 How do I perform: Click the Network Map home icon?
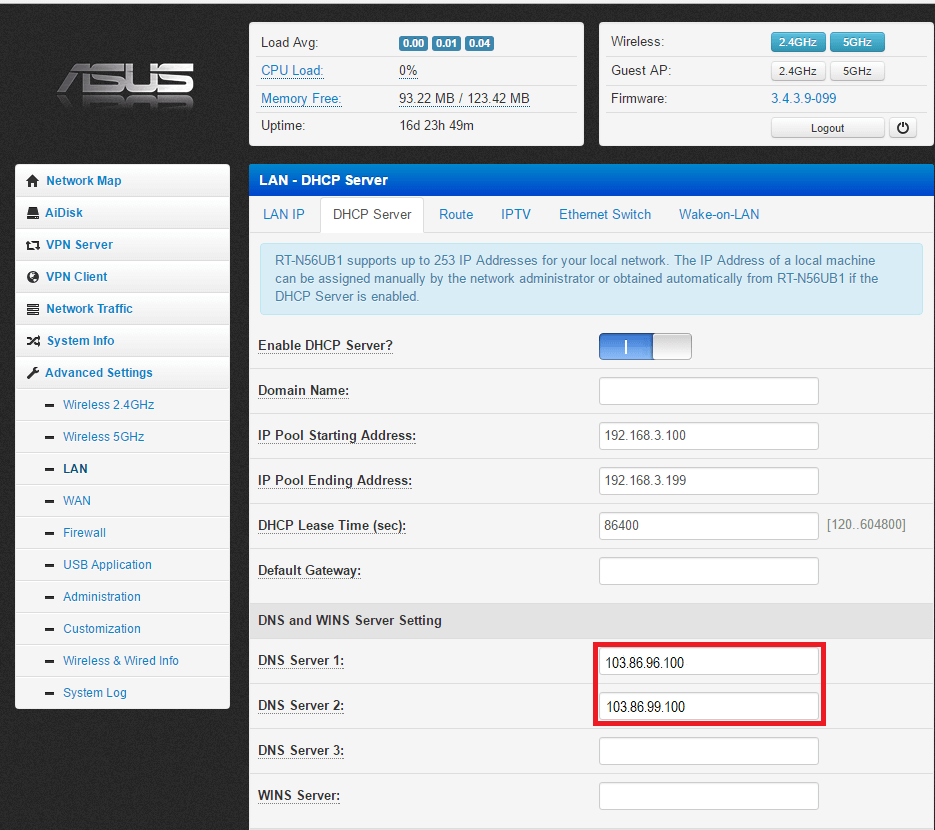pyautogui.click(x=33, y=181)
